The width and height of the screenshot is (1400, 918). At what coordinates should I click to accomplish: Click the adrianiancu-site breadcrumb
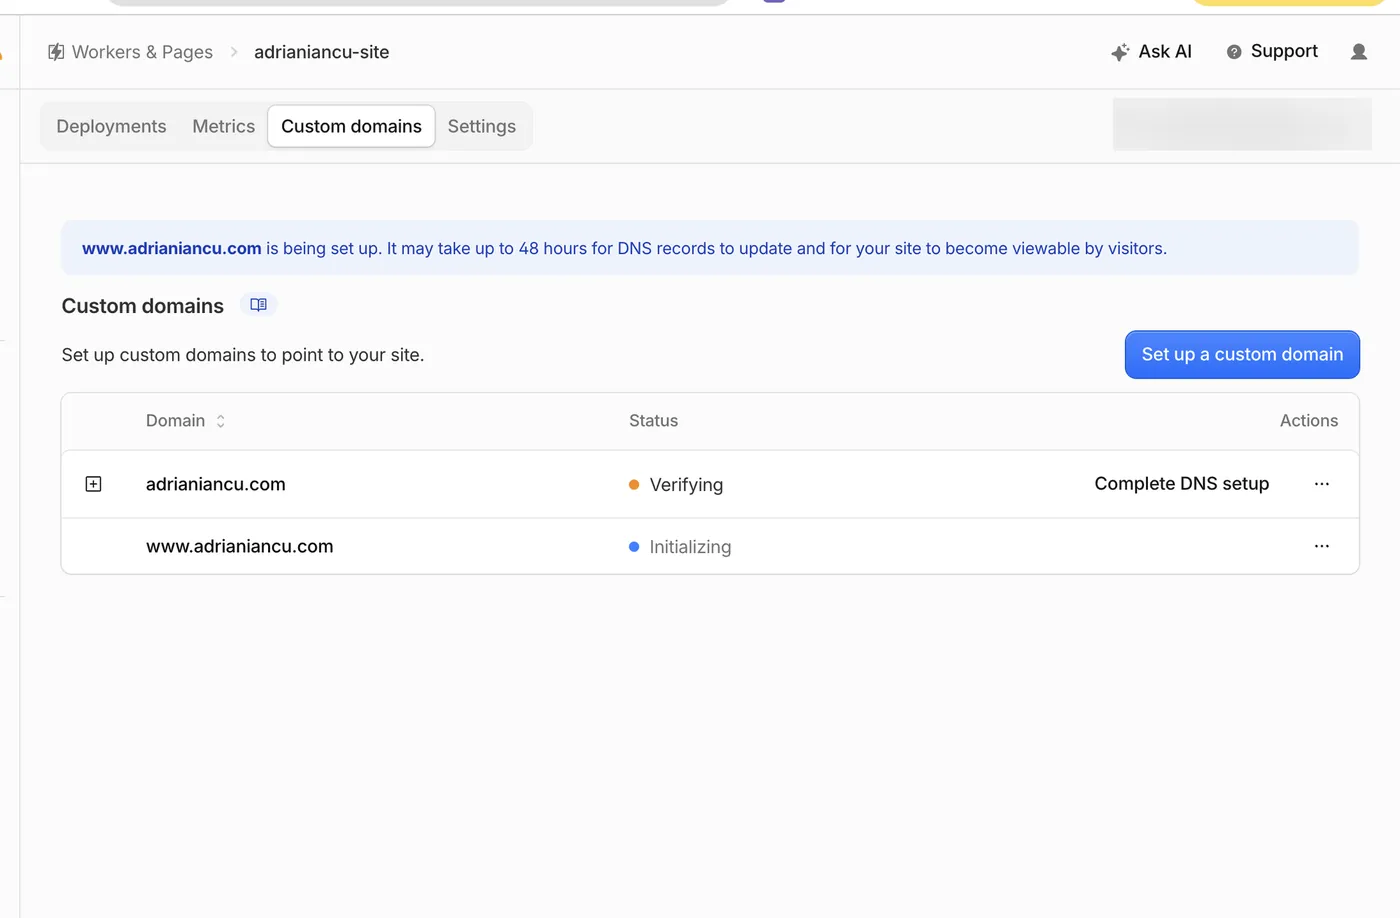321,52
